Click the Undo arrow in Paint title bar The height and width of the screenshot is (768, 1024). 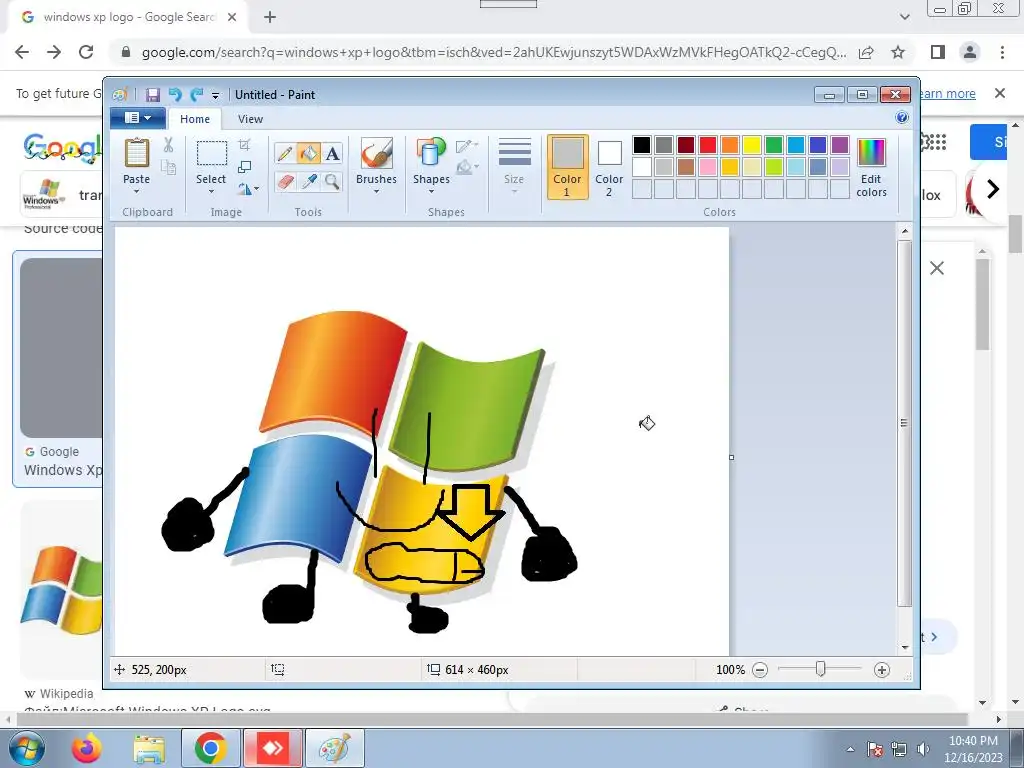tap(175, 95)
